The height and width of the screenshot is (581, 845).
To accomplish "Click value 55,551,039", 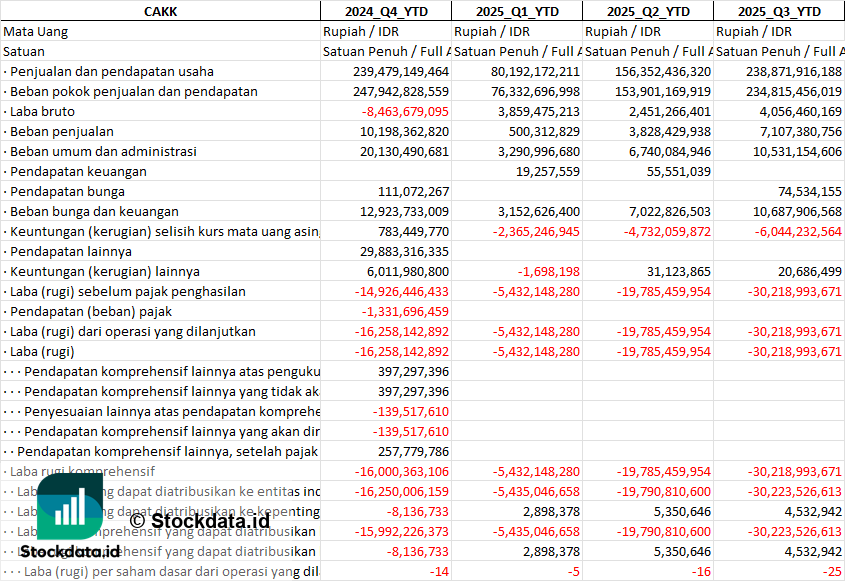I will tap(679, 171).
